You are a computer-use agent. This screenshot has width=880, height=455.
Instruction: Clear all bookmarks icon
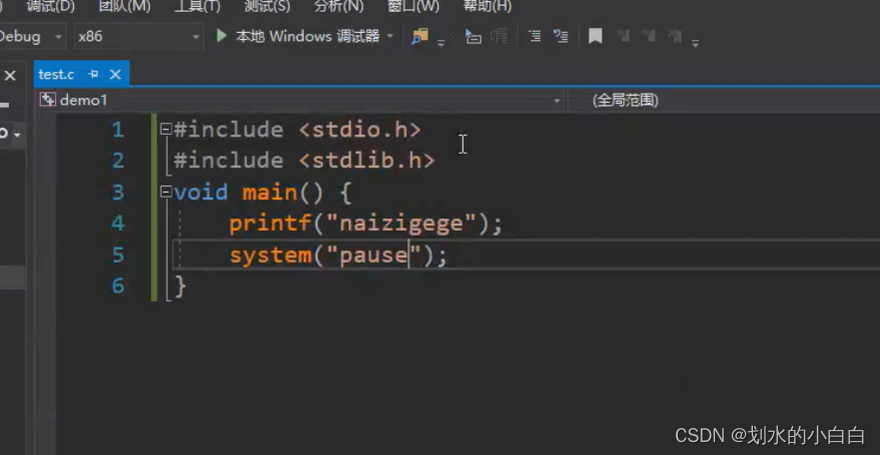click(x=675, y=36)
